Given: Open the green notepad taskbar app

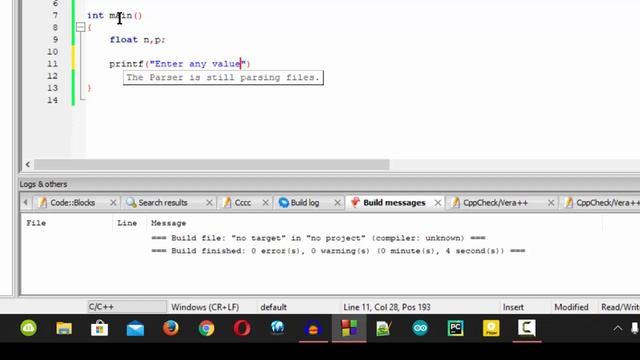Looking at the screenshot, I should pos(384,328).
